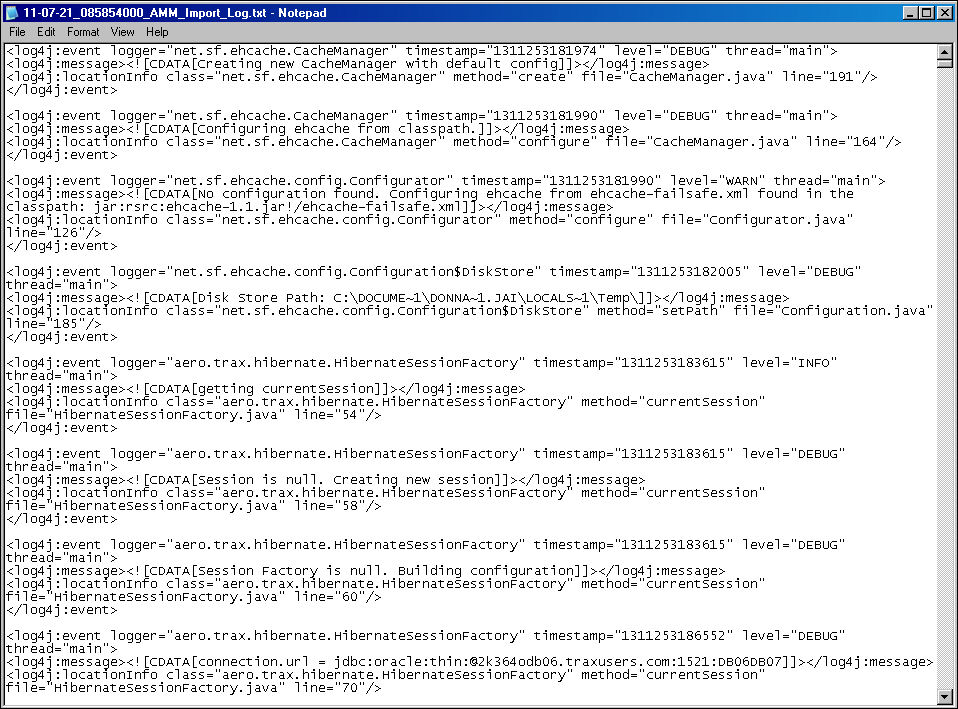
Task: Open the Edit menu
Action: tap(46, 32)
